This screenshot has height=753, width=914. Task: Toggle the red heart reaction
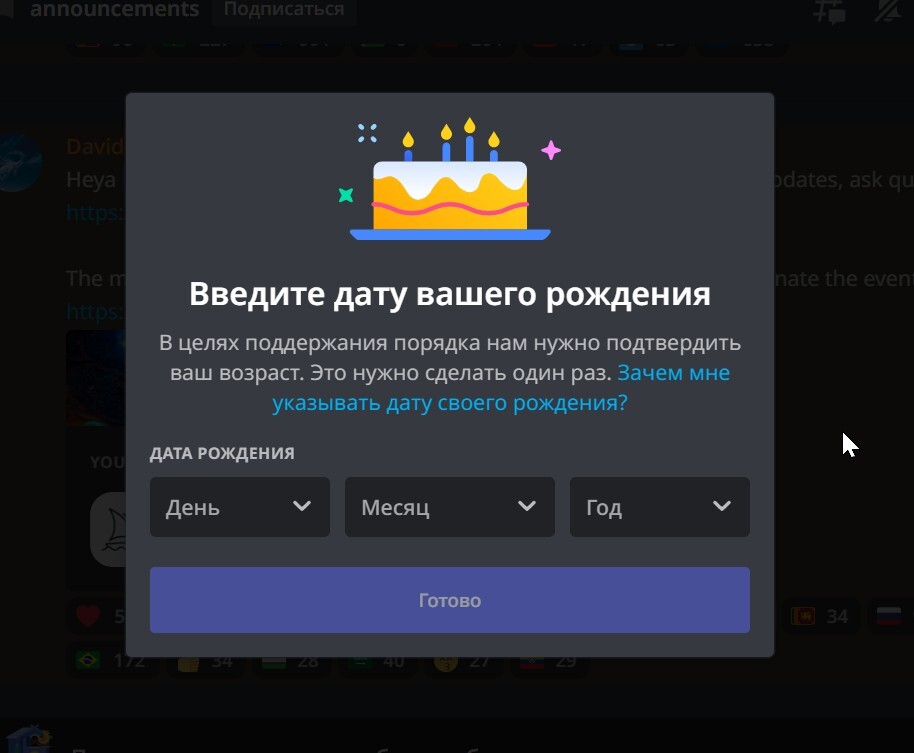point(88,615)
